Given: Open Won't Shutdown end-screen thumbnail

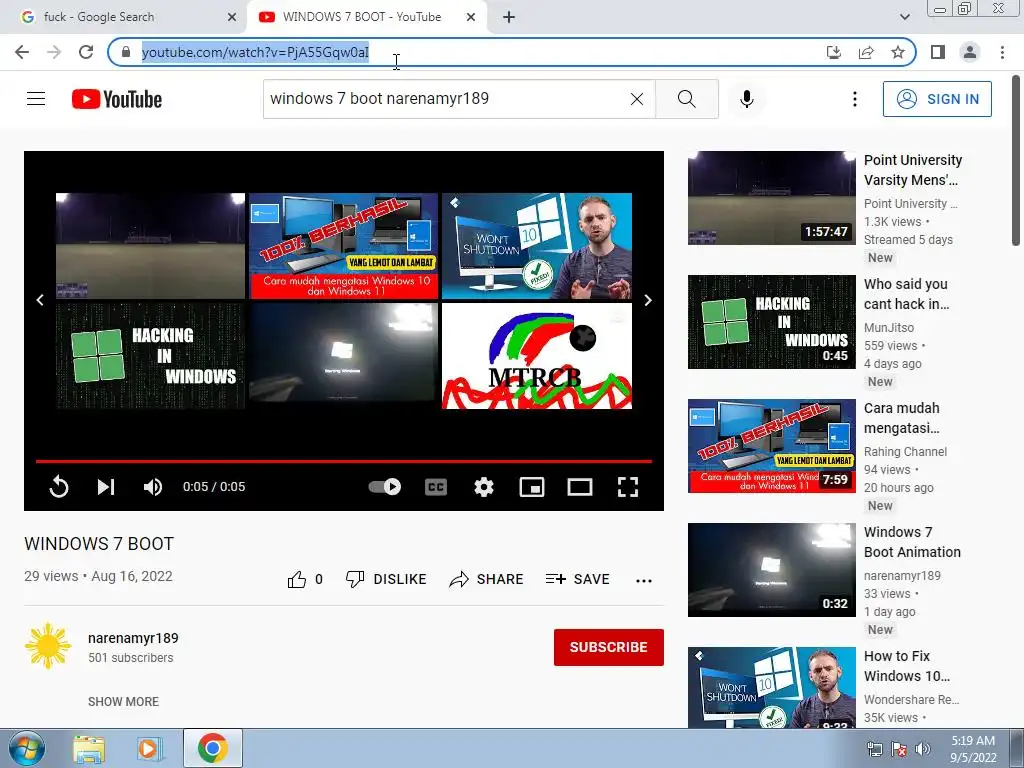Looking at the screenshot, I should [x=537, y=246].
